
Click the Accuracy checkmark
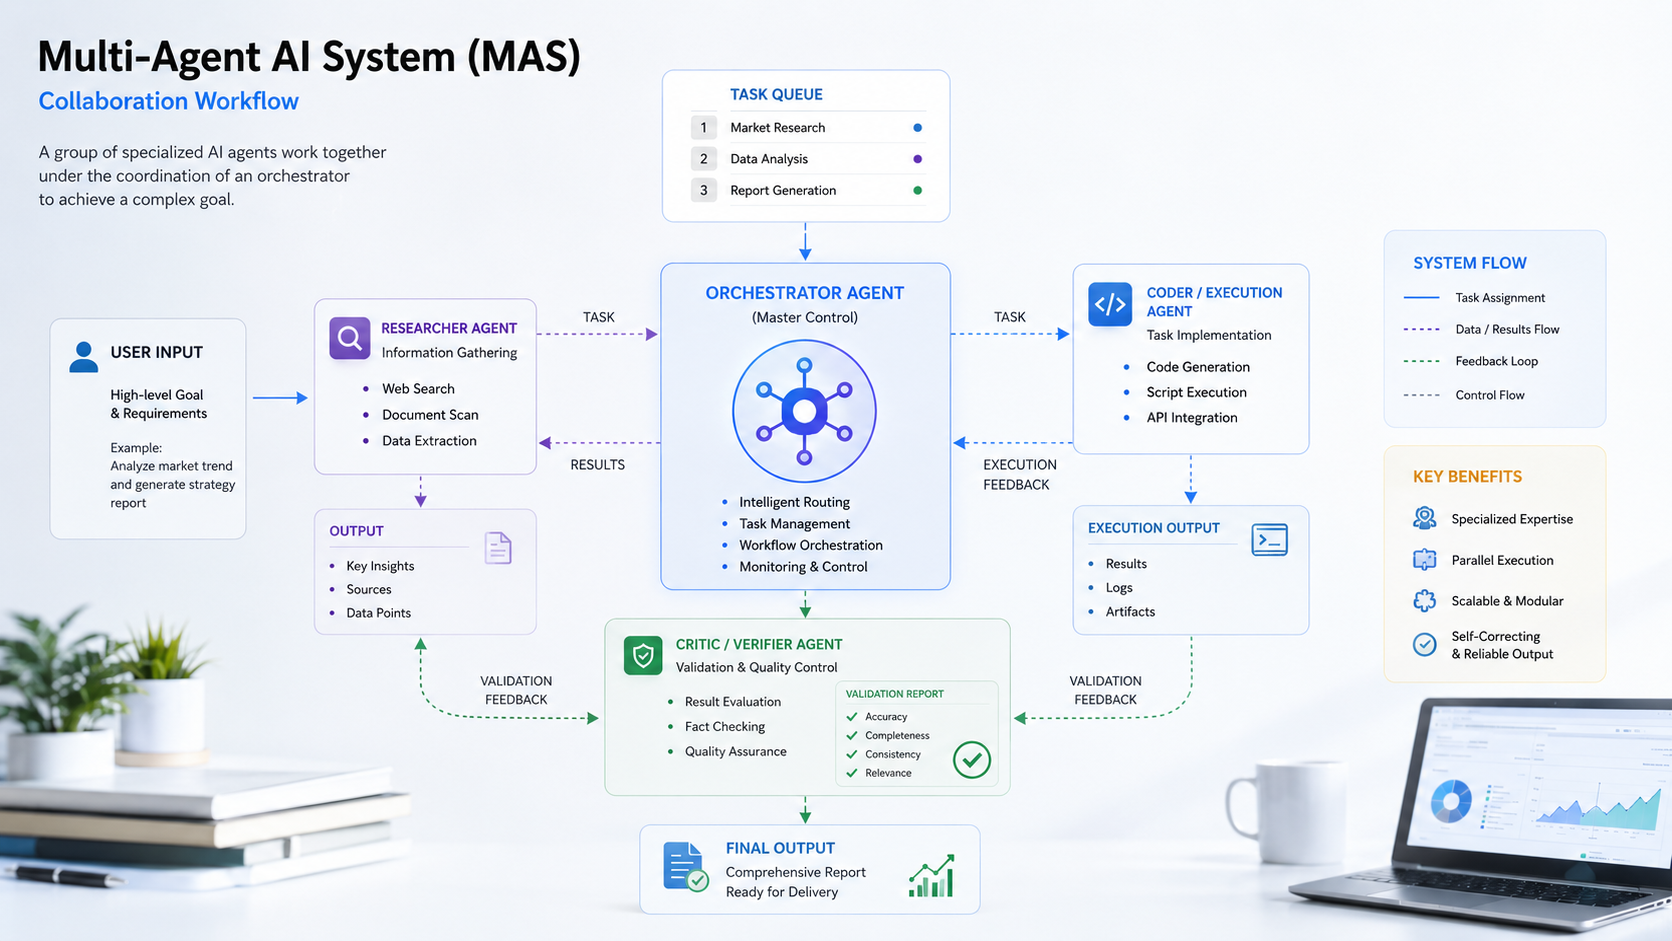click(852, 717)
